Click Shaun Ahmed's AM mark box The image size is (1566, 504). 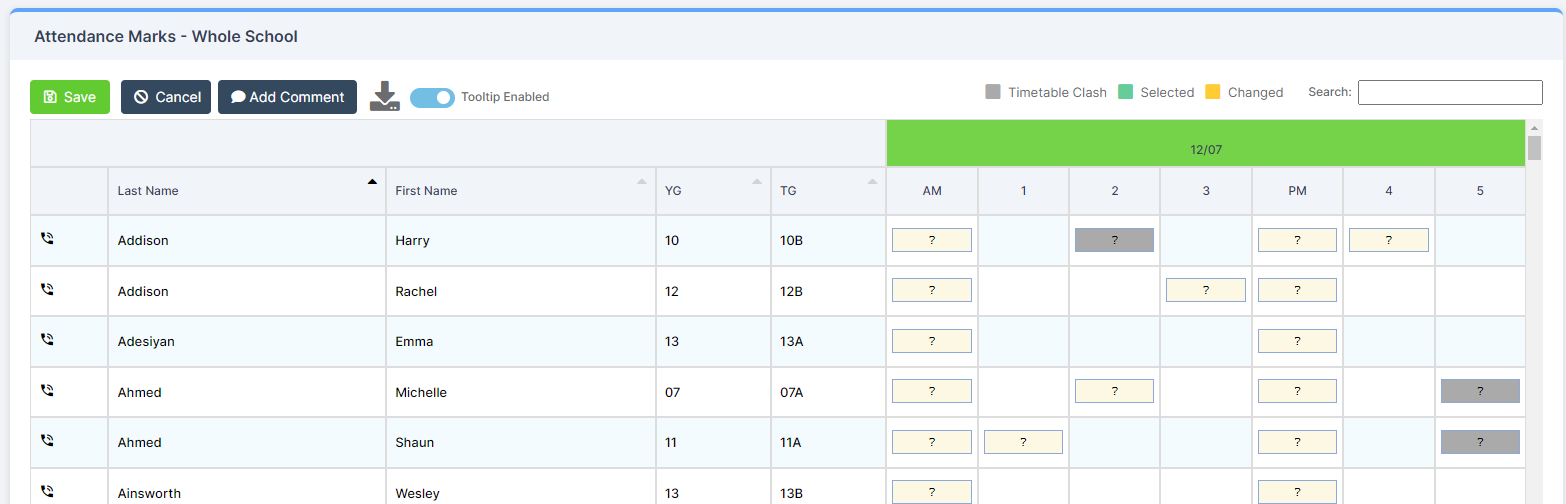pyautogui.click(x=932, y=442)
